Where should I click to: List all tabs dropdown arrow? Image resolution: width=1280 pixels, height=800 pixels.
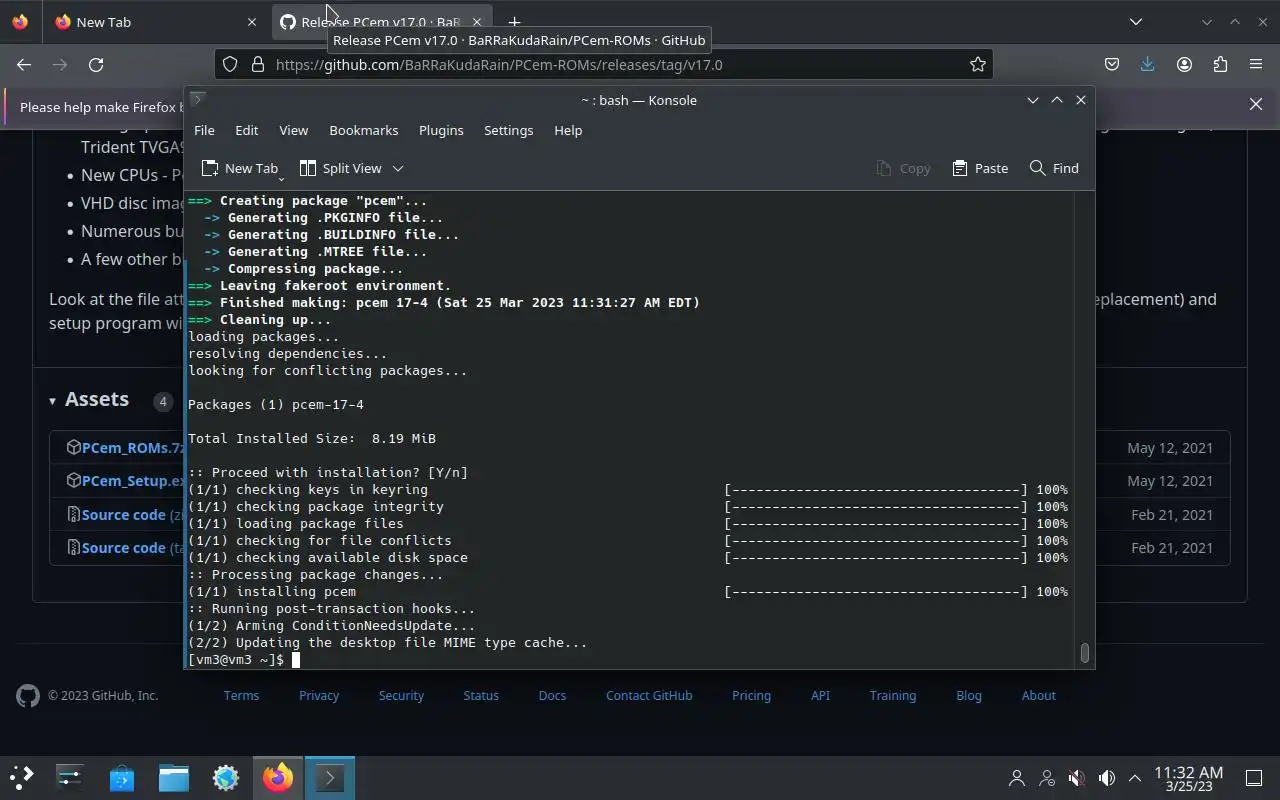[x=1136, y=22]
